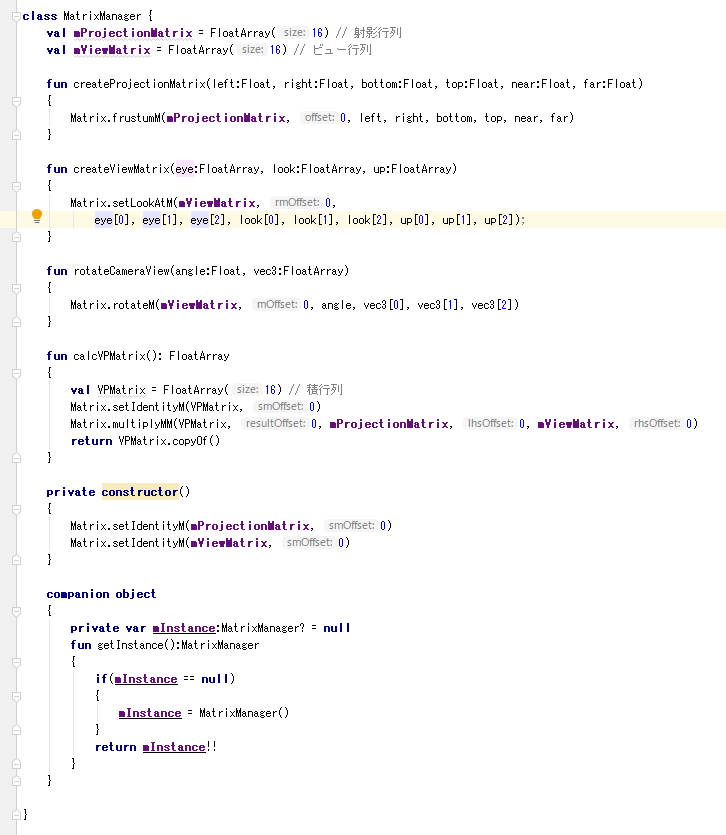
Task: Click fold end marker closing the constructor
Action: (17, 560)
